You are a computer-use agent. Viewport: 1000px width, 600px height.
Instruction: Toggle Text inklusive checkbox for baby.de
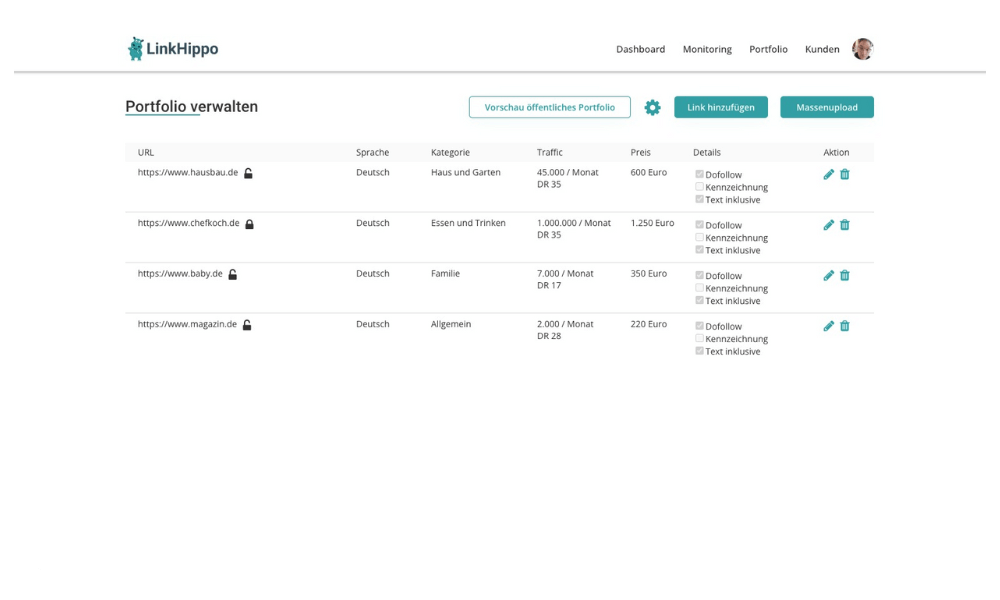click(700, 300)
